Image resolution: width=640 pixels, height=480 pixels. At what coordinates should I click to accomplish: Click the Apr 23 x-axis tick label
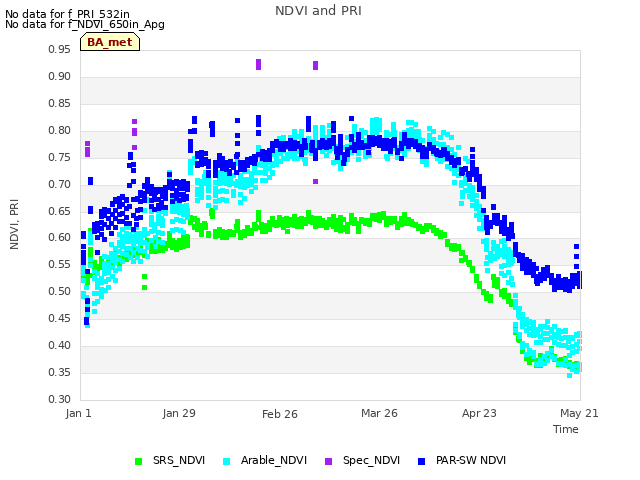pos(479,413)
